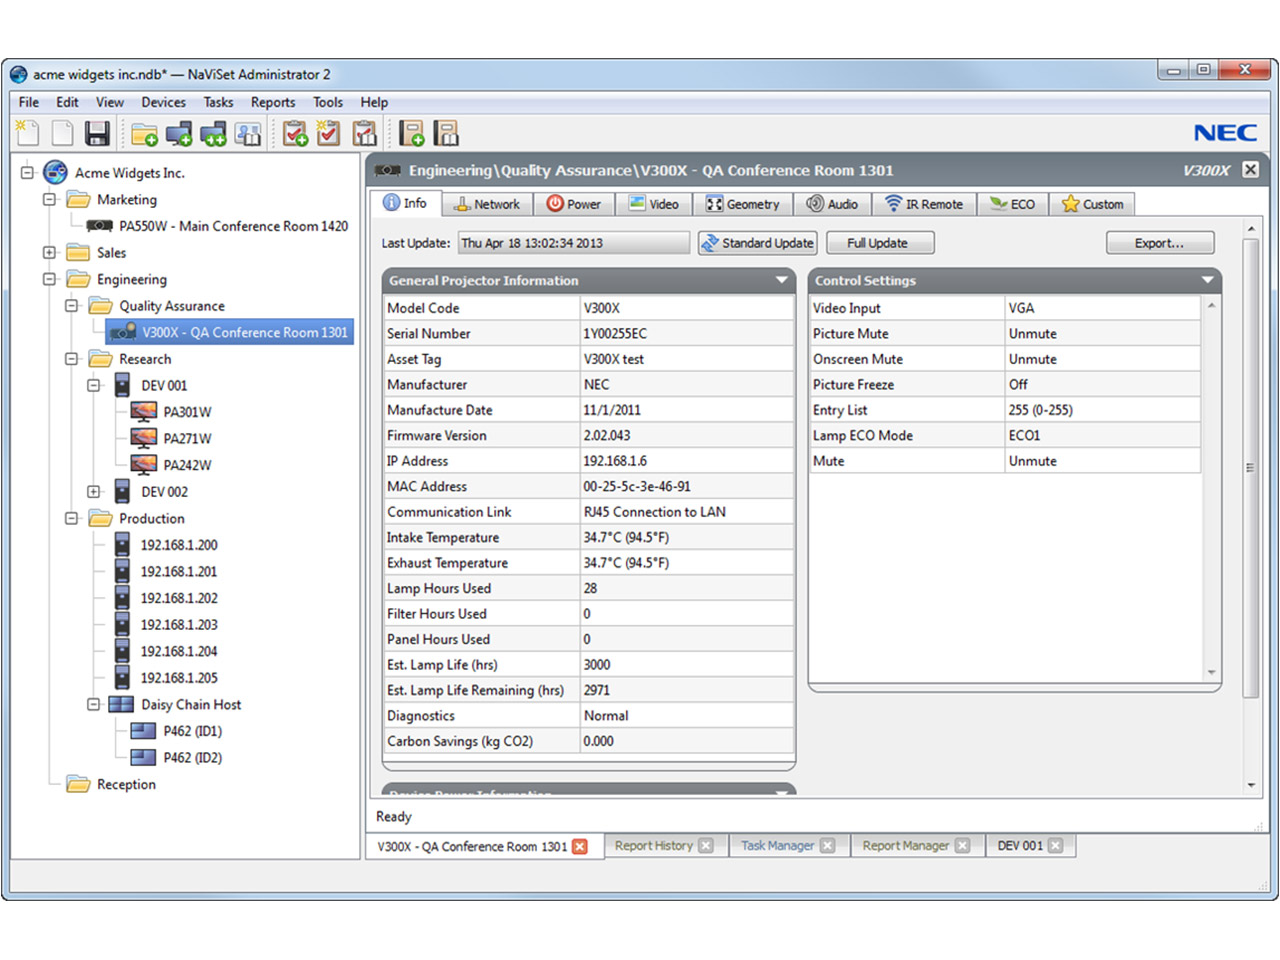
Task: Click the Export... button
Action: [x=1159, y=243]
